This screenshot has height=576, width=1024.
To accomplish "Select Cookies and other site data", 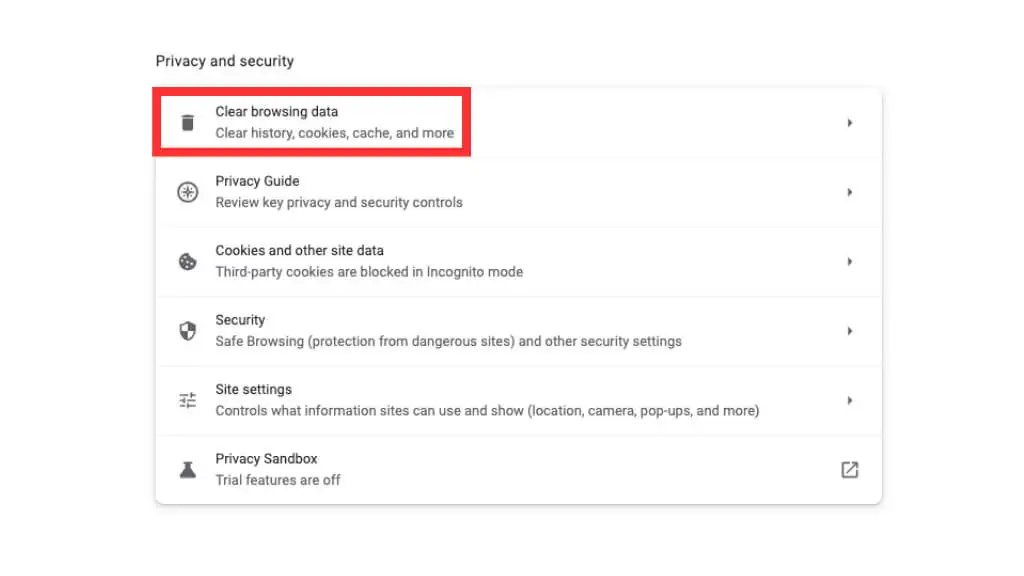I will pos(299,250).
